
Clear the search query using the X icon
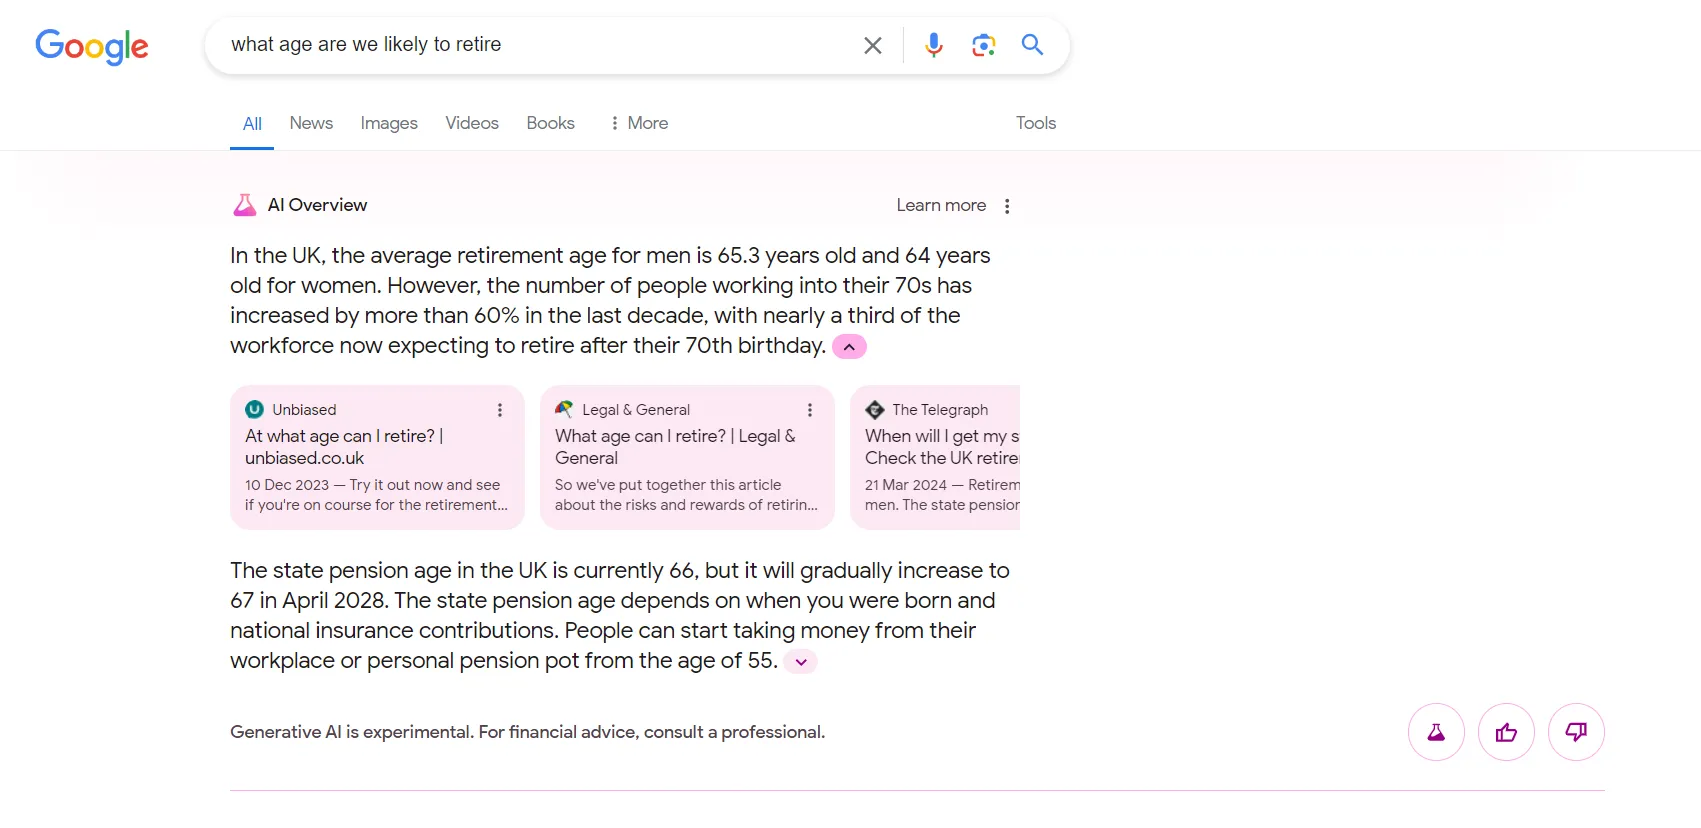pos(872,45)
